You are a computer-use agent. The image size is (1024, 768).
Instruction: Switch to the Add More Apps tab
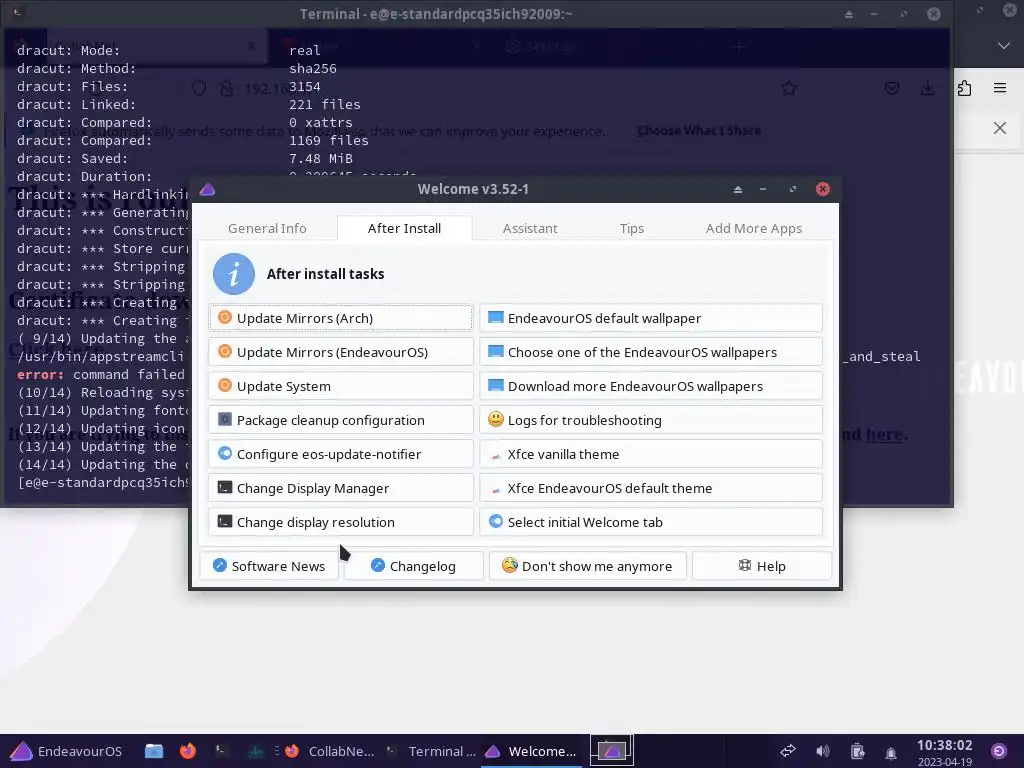pos(754,229)
